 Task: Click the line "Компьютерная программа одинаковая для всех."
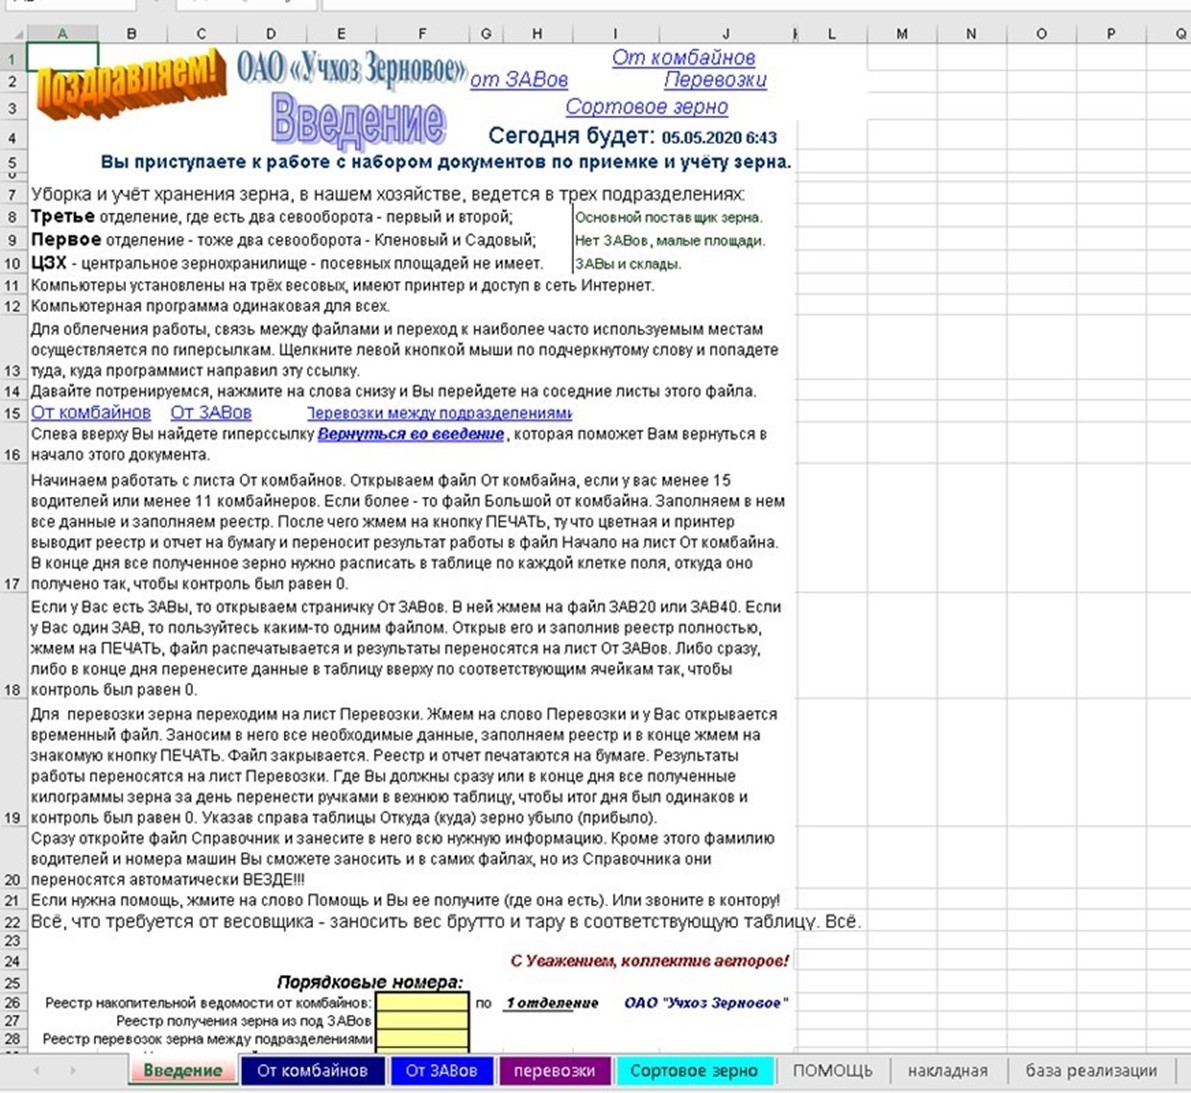210,307
